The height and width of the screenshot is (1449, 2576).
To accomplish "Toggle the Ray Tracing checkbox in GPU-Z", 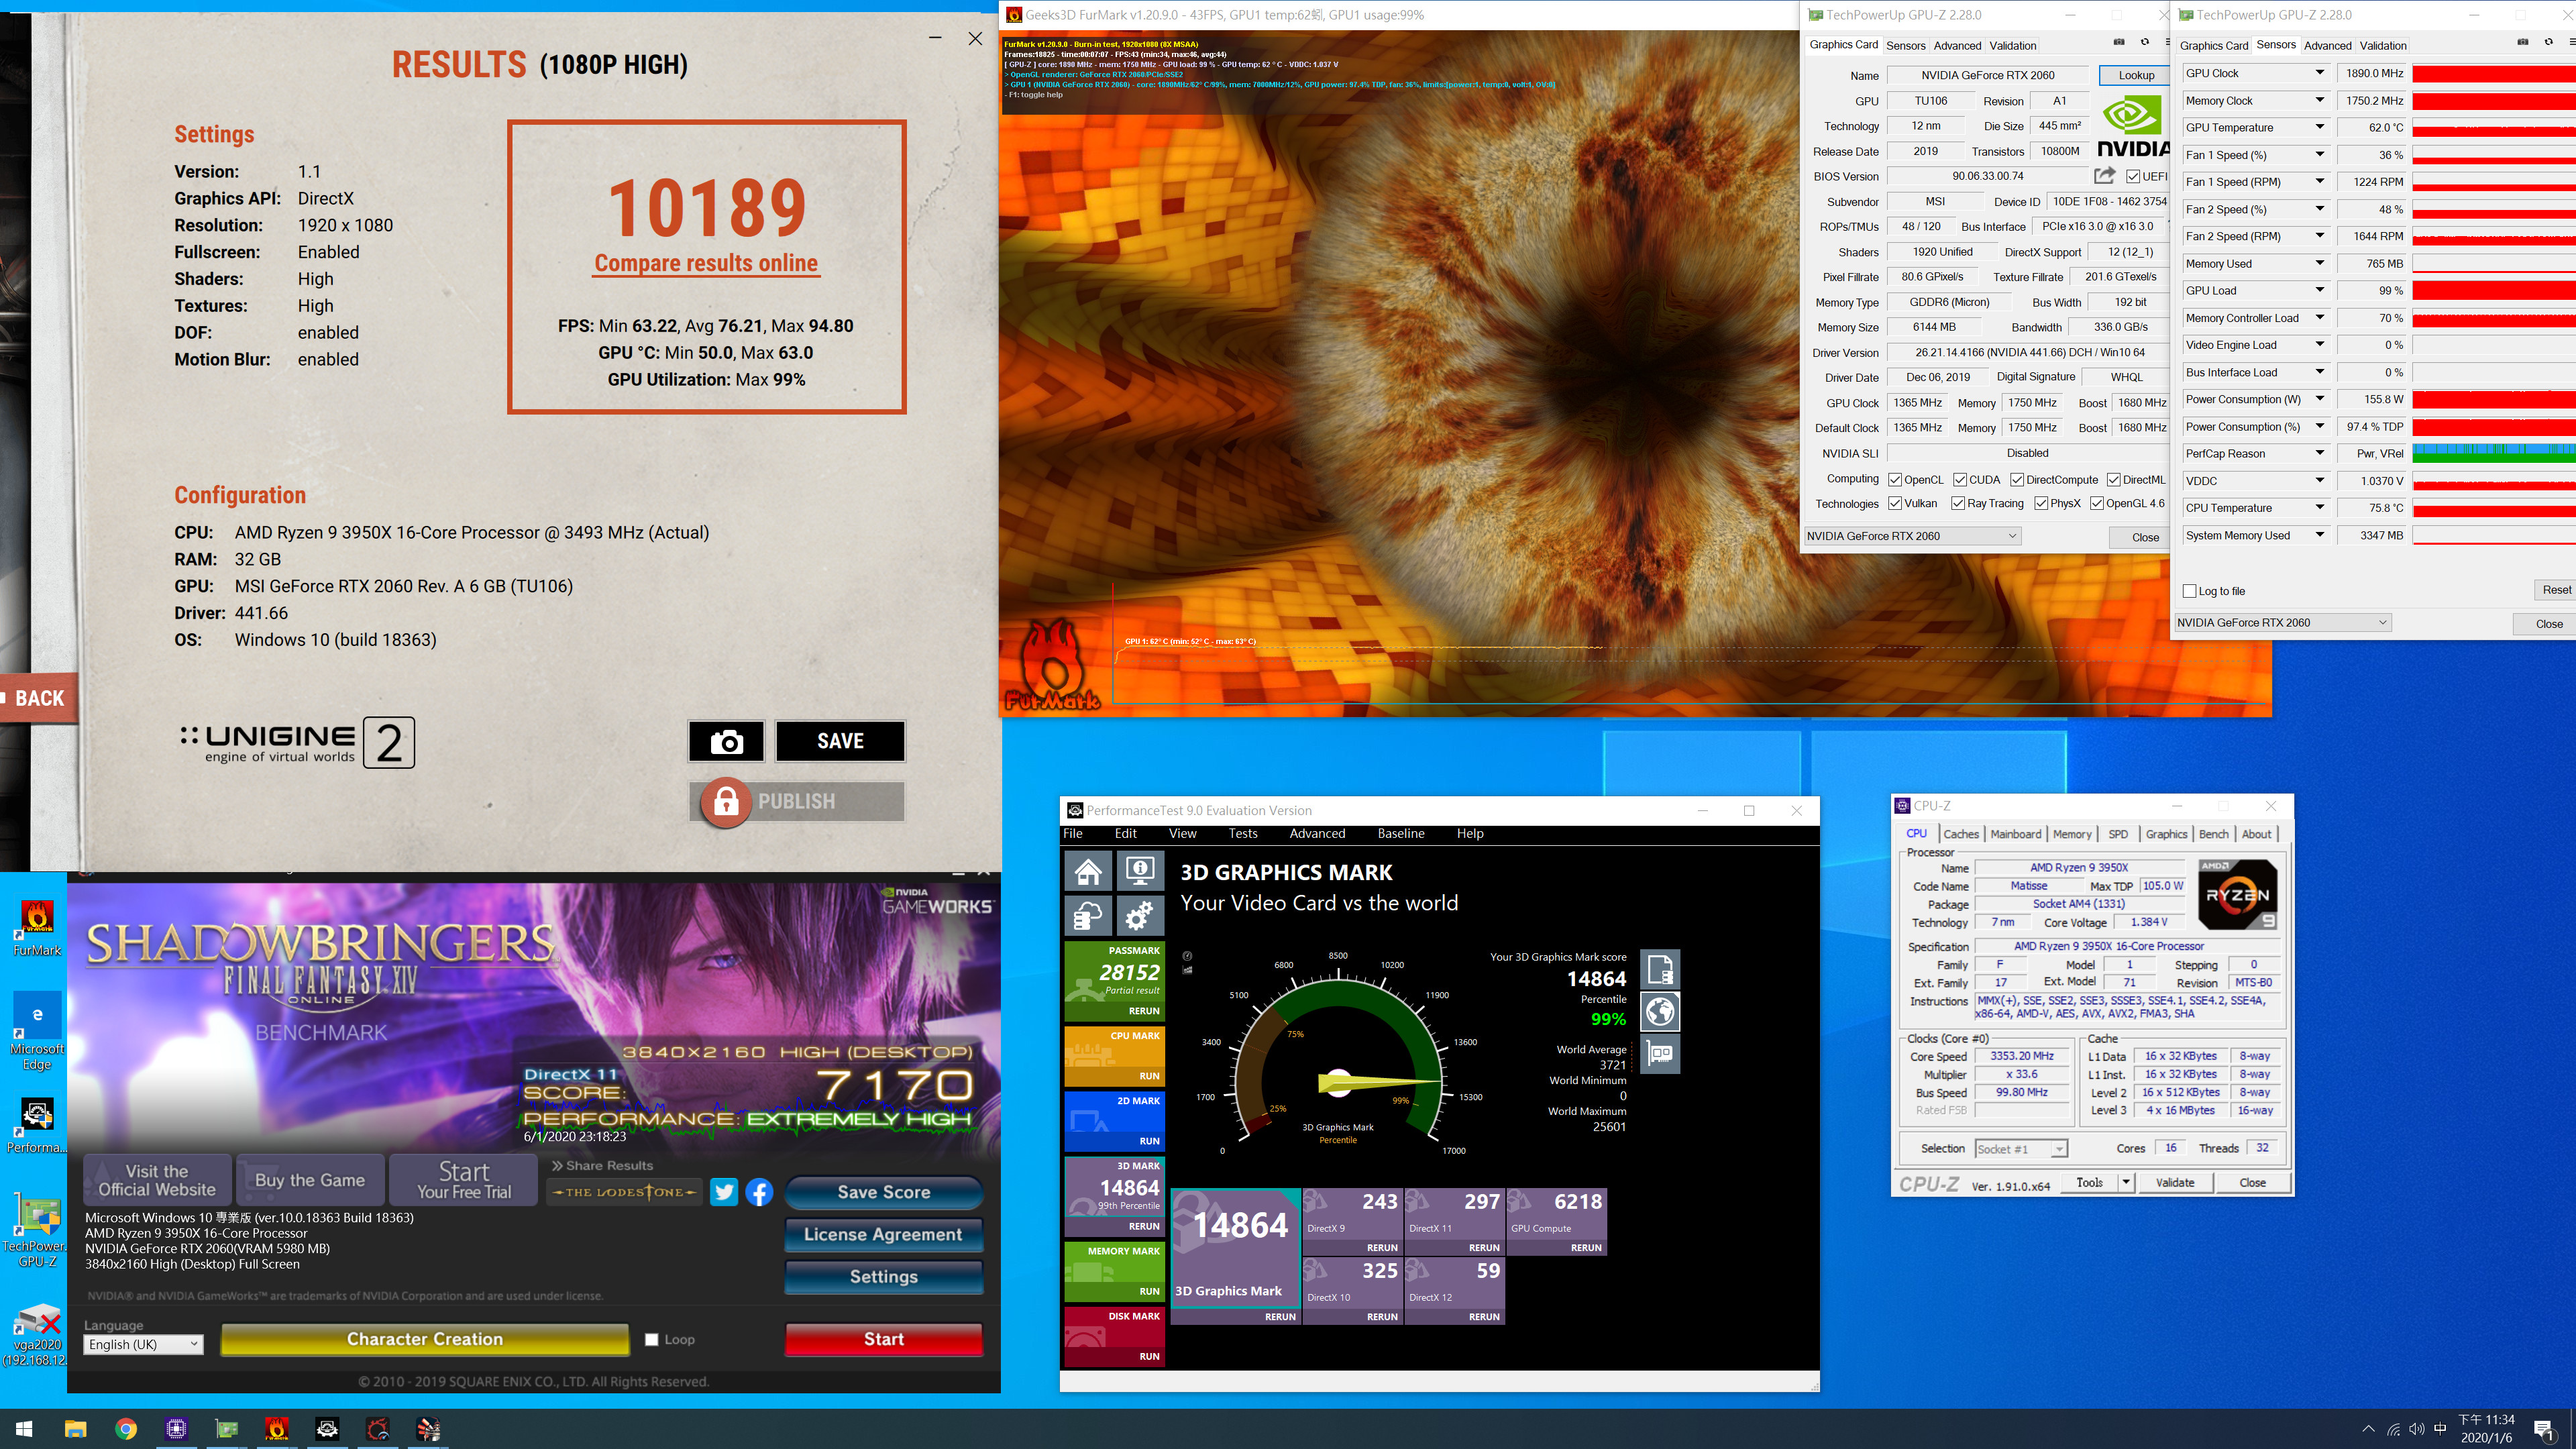I will coord(1958,504).
